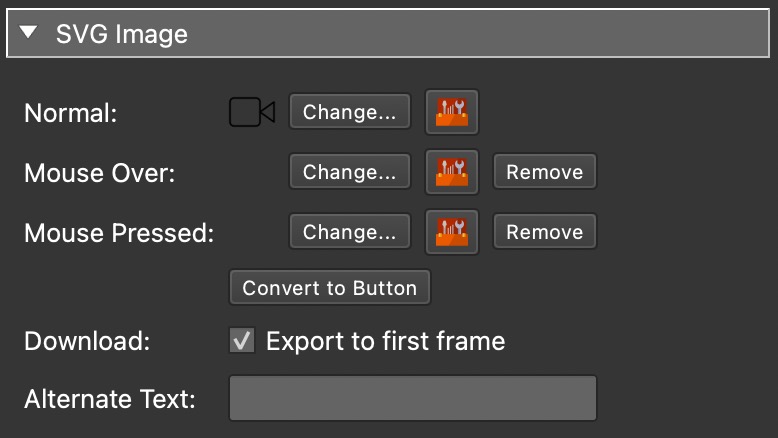Click the 'Normal:' row label
Screen dimensions: 778x438
[70, 113]
